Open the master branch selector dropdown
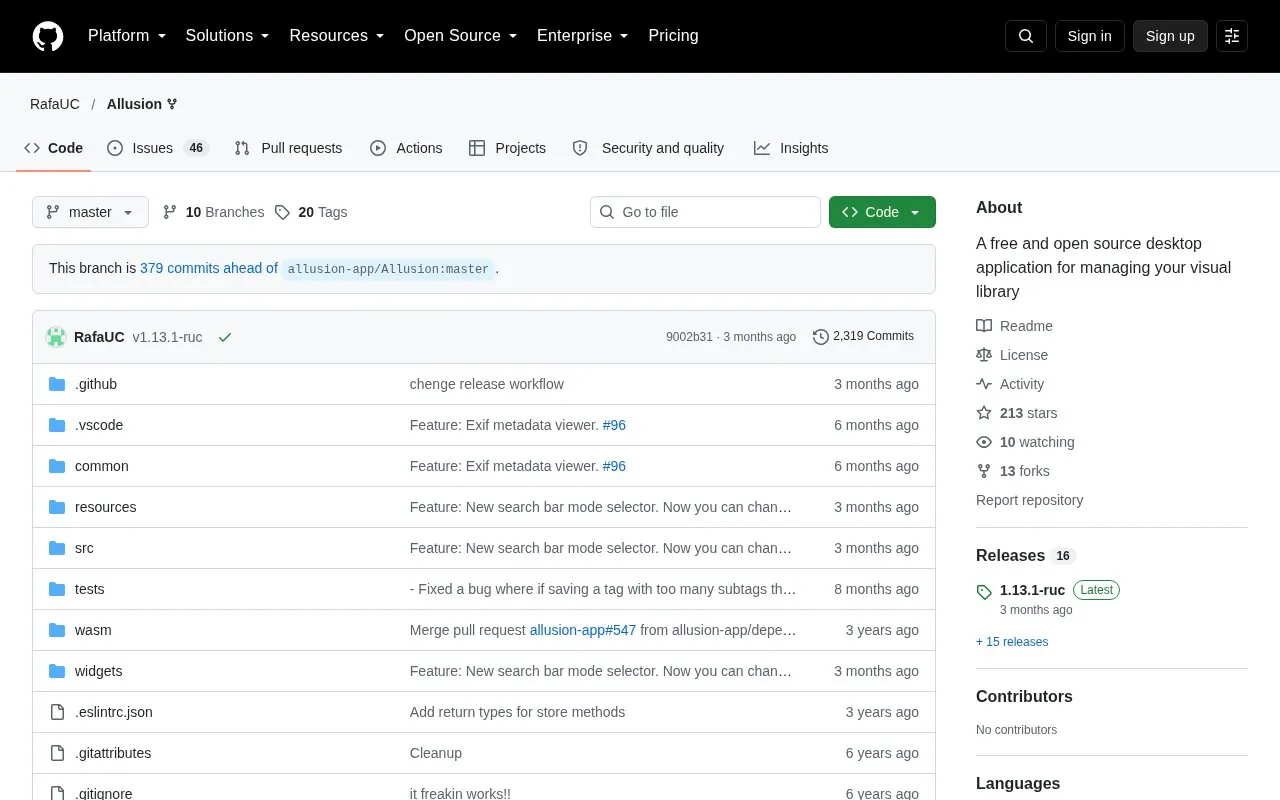The height and width of the screenshot is (800, 1280). pyautogui.click(x=90, y=212)
